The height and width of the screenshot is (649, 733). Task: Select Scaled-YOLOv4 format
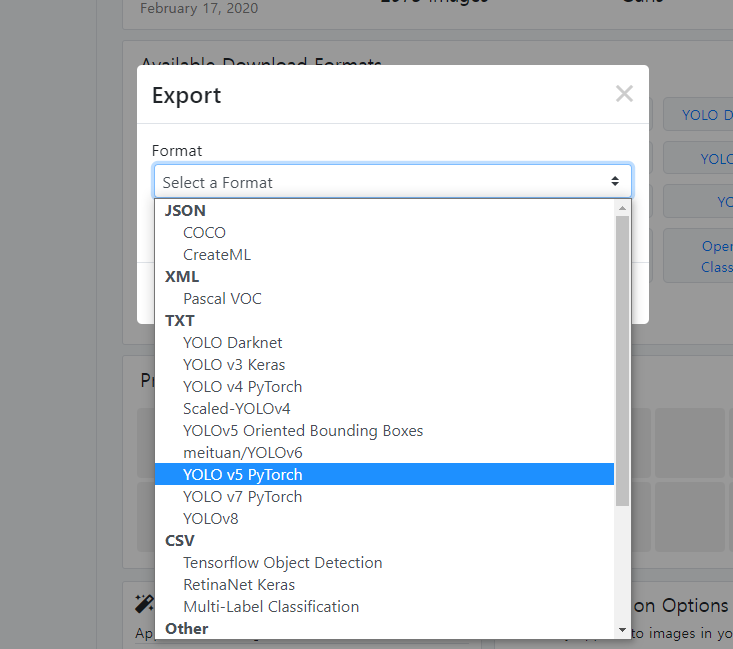[x=384, y=408]
